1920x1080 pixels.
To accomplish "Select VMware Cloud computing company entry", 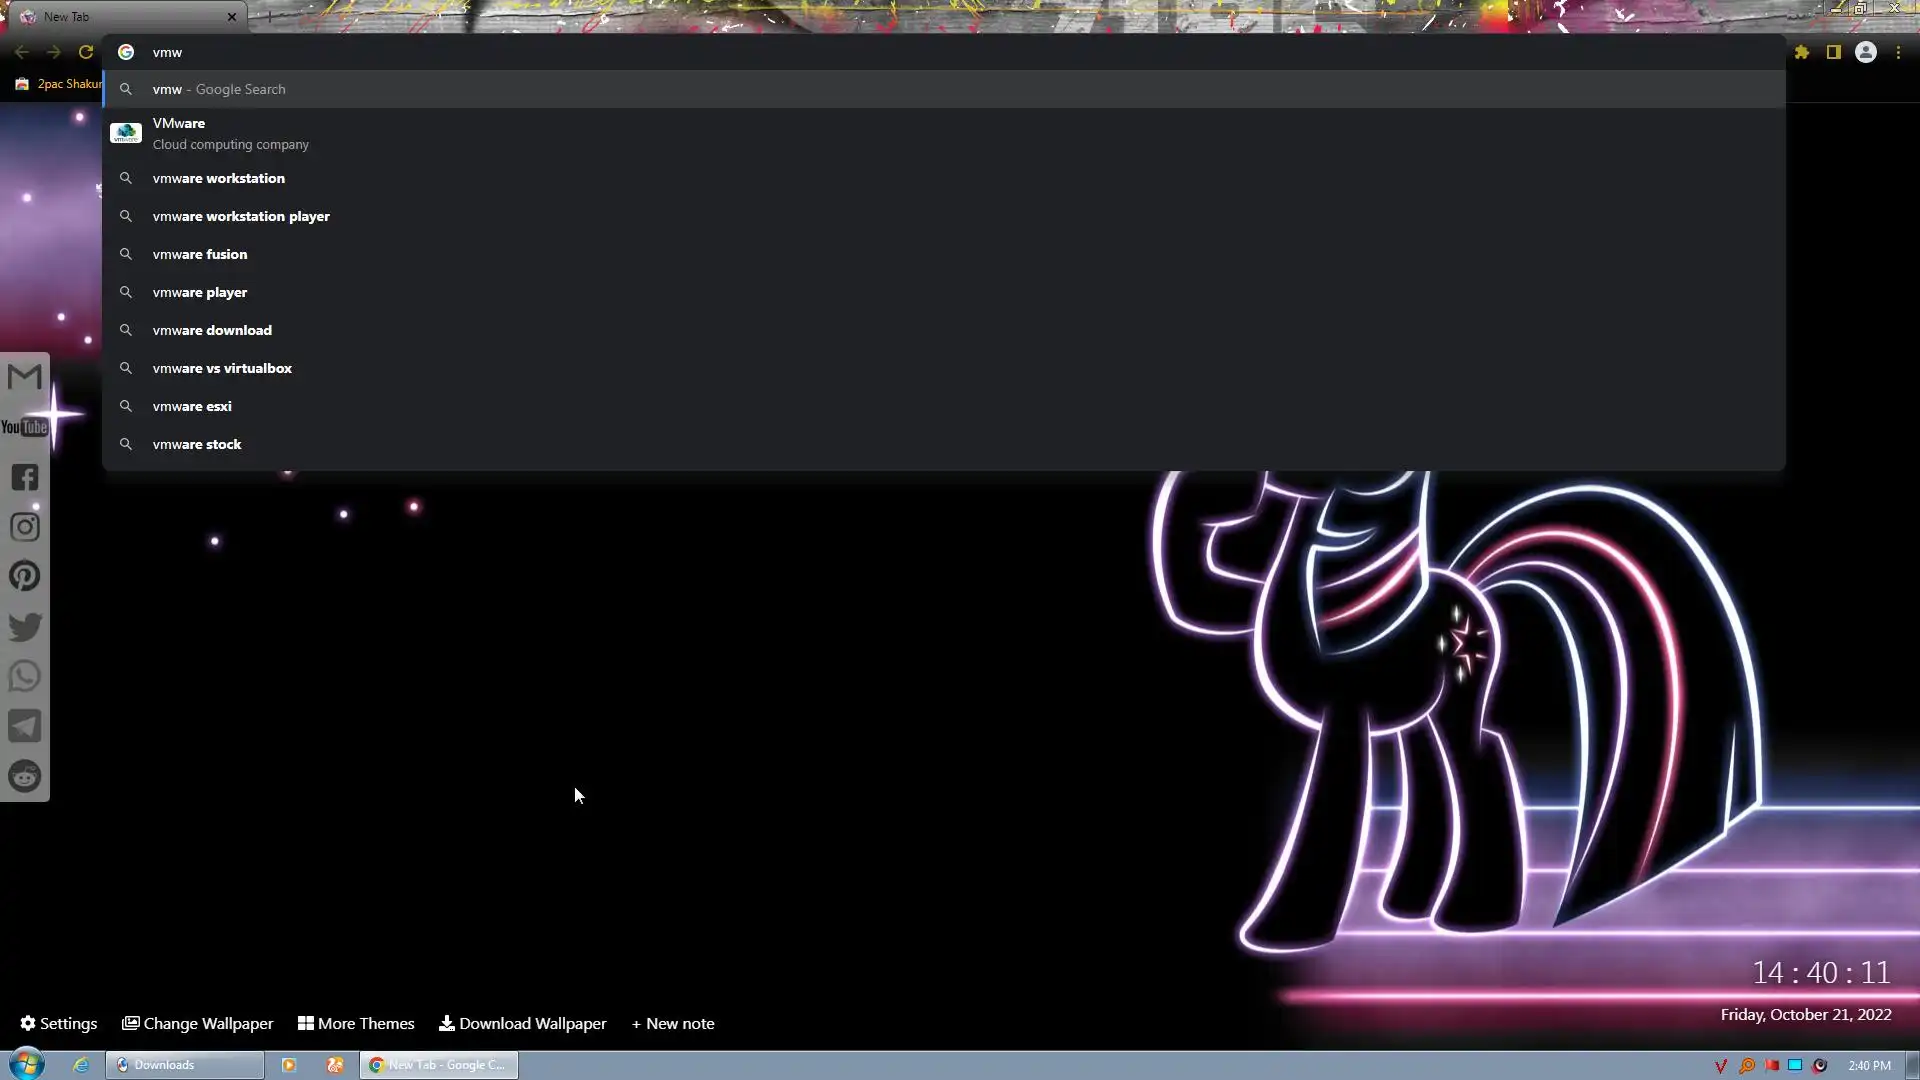I will (230, 133).
